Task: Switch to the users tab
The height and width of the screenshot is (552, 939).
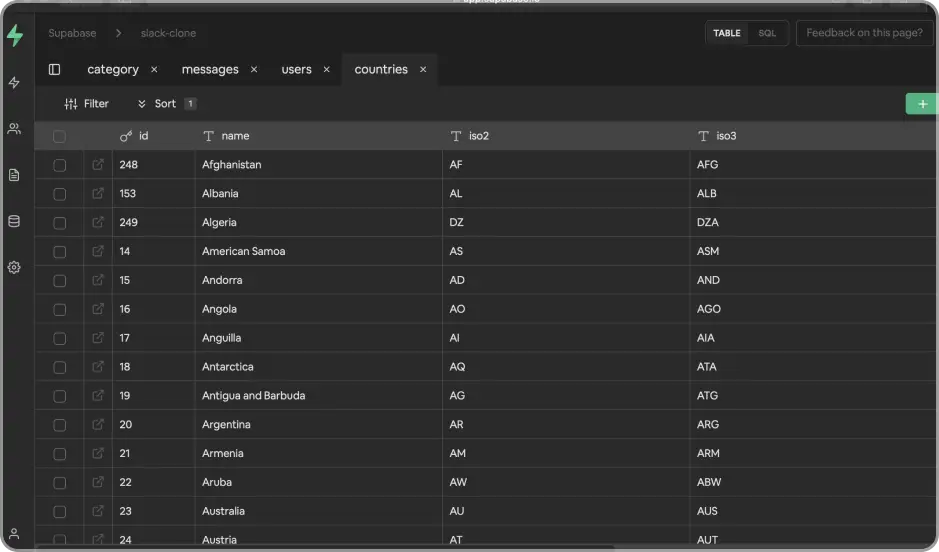Action: pyautogui.click(x=296, y=69)
